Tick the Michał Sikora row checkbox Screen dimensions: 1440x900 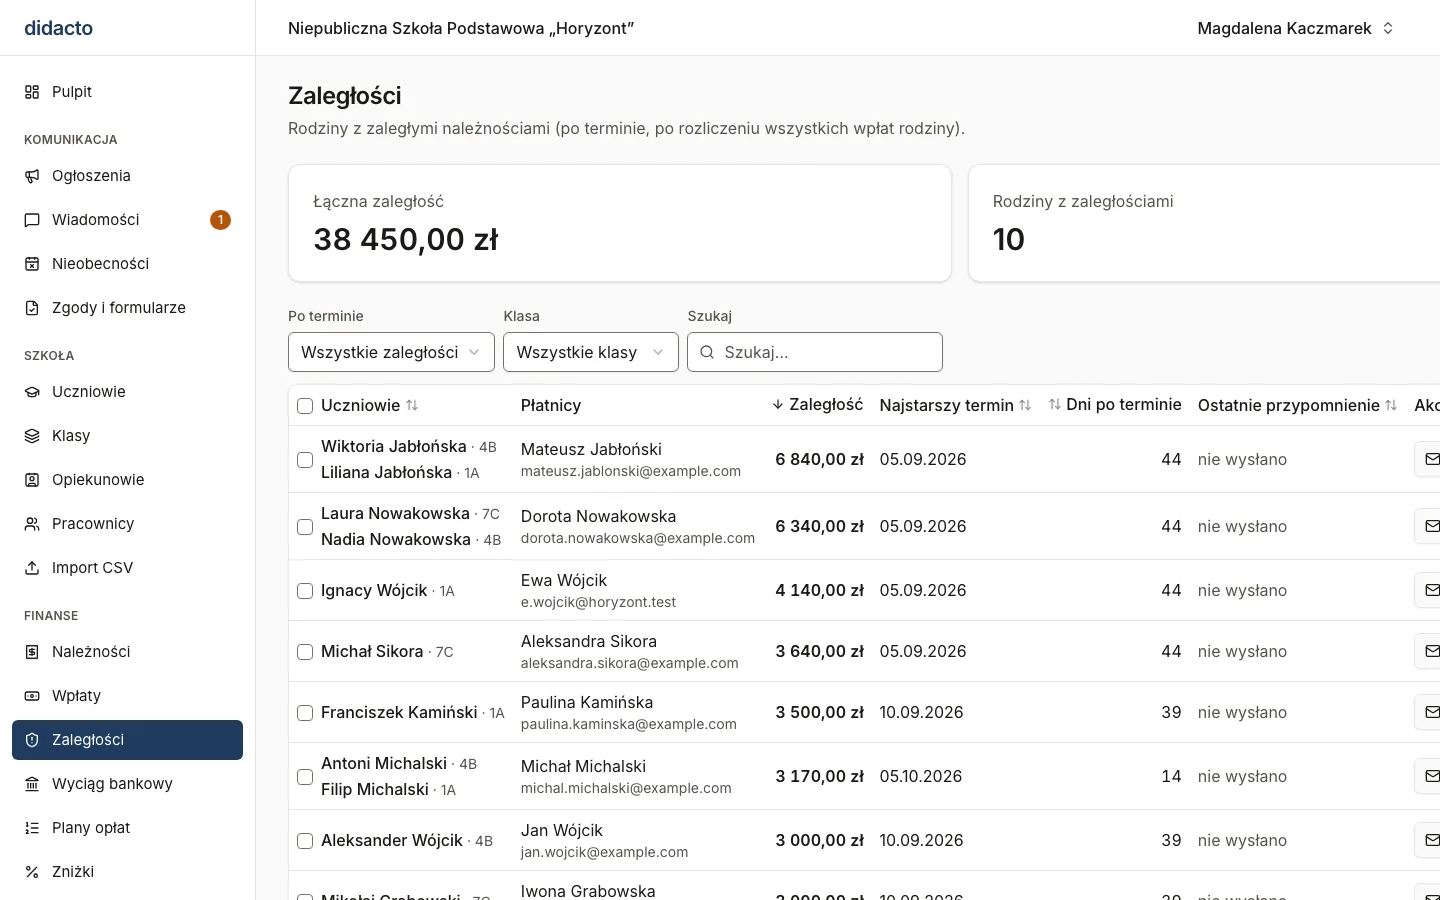click(305, 652)
